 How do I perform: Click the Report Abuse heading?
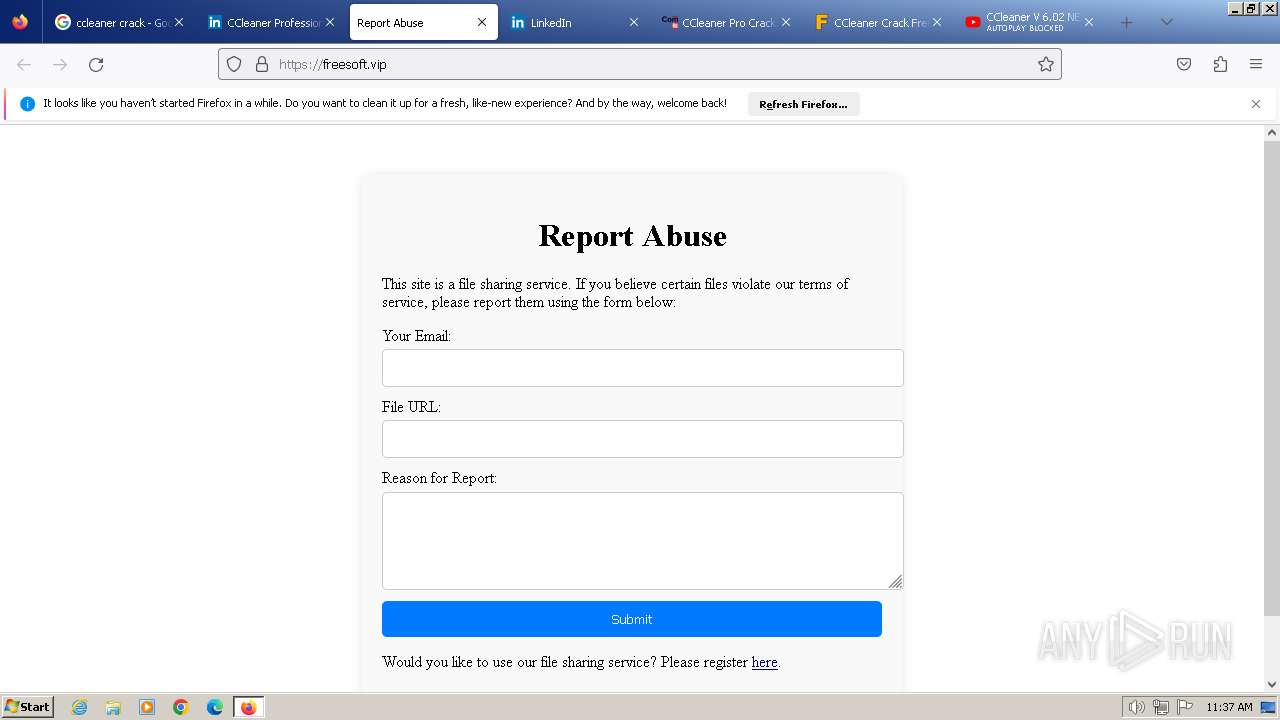(632, 236)
